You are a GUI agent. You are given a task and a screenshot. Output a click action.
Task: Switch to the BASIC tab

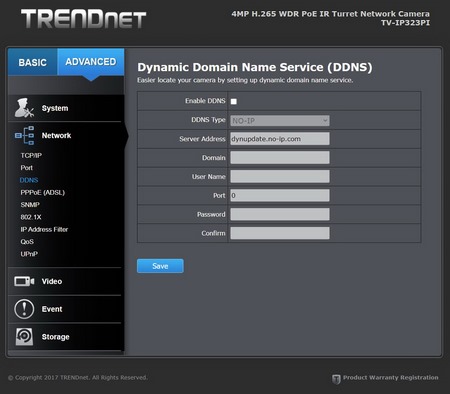click(33, 62)
